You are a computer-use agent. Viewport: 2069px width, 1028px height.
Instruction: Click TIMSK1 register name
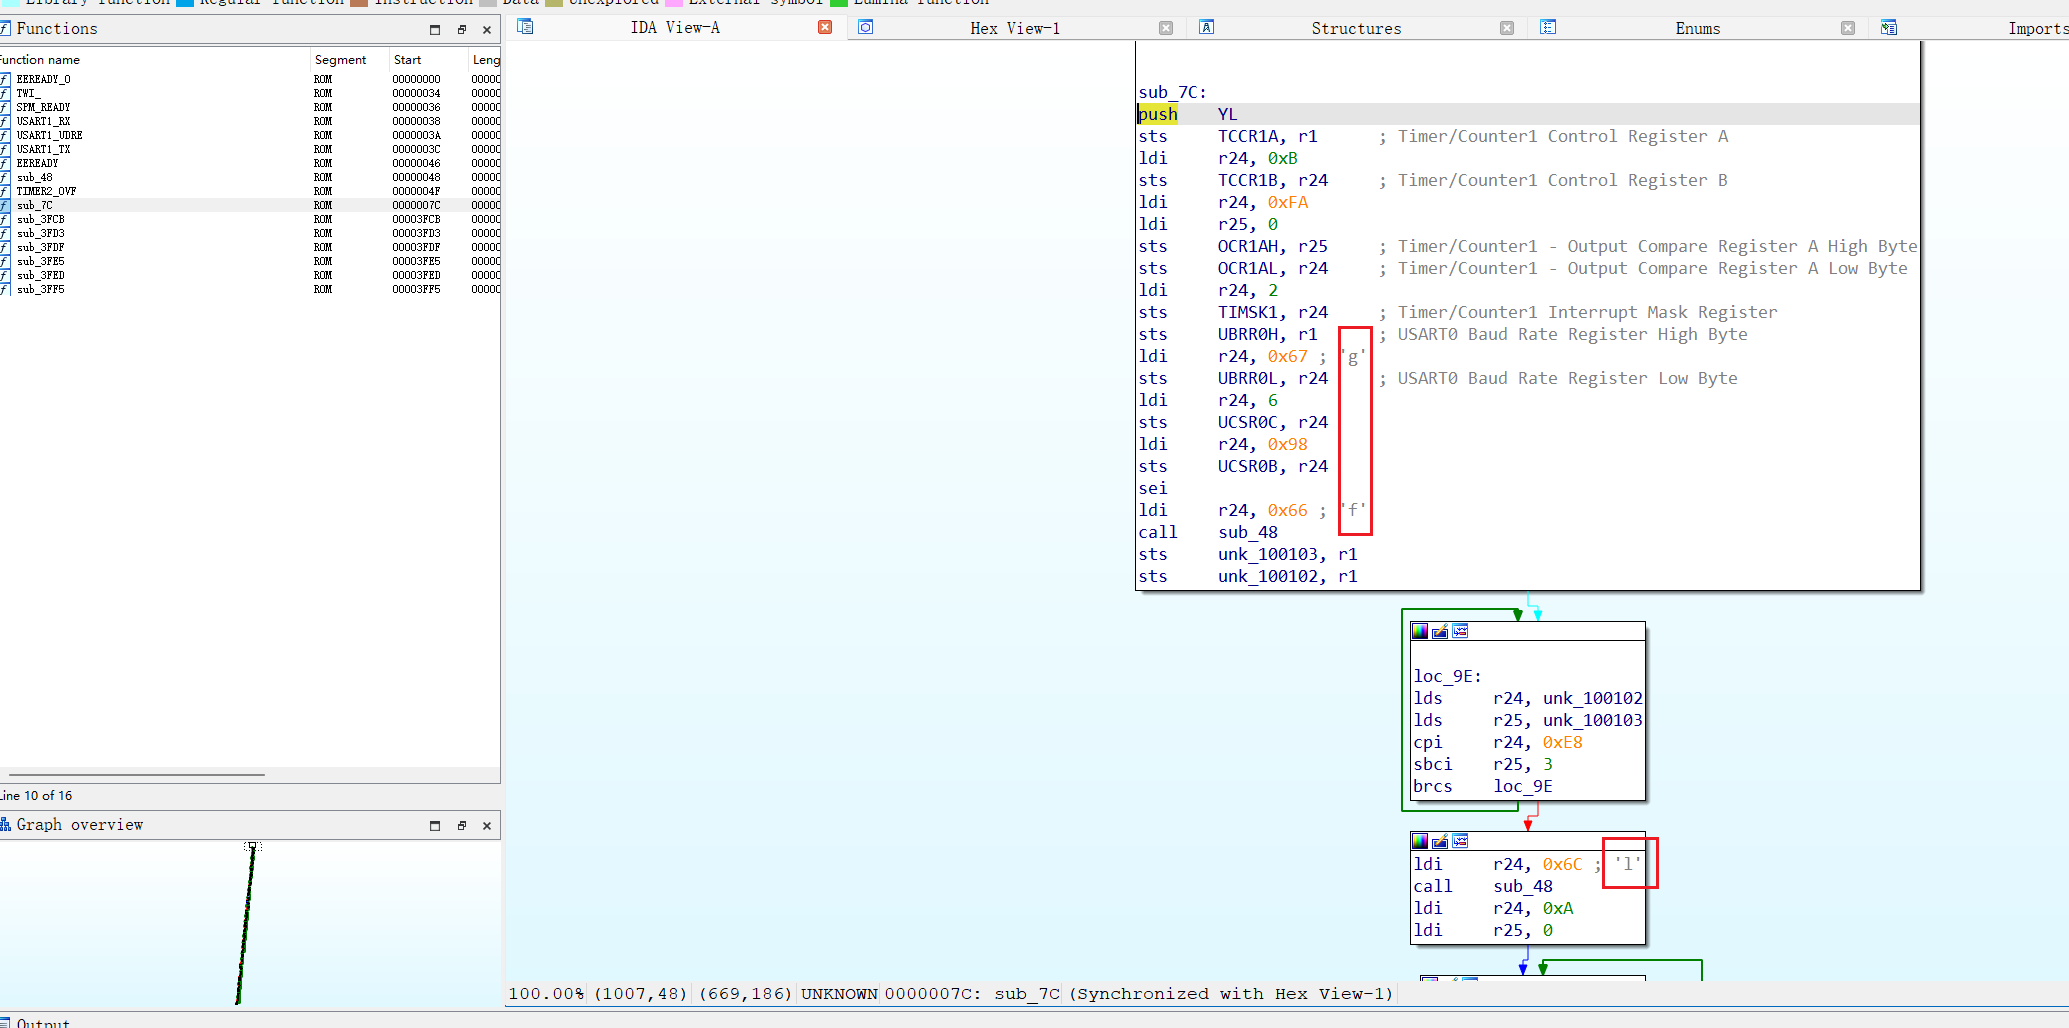(x=1247, y=312)
